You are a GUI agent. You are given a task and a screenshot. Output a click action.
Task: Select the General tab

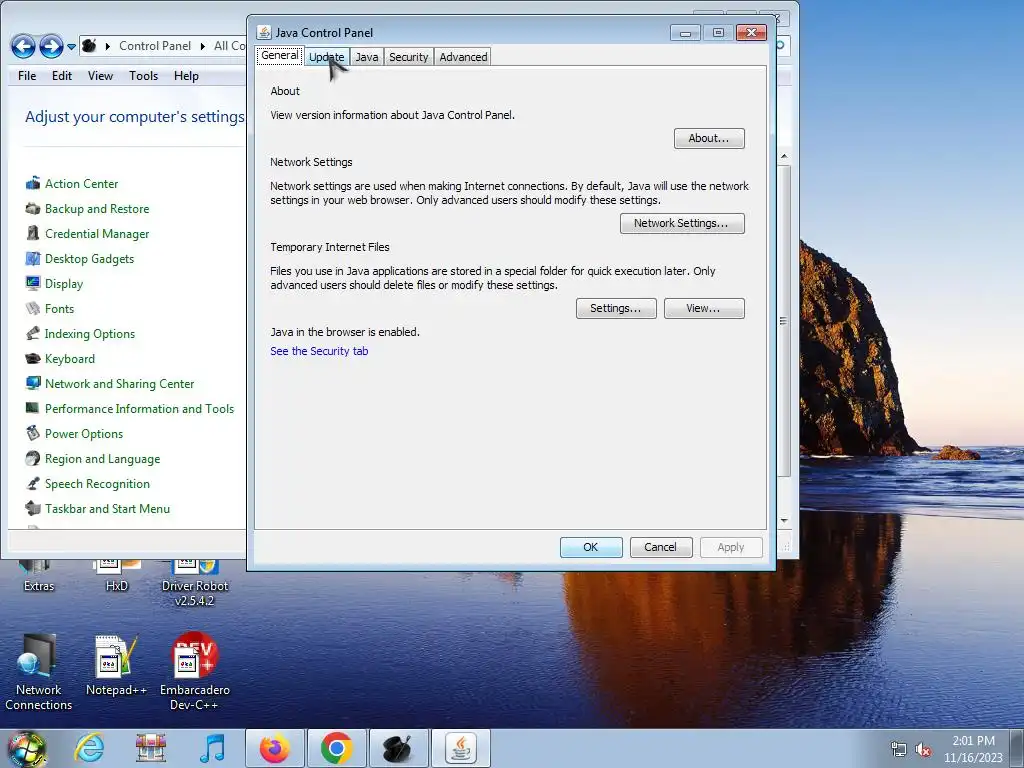pyautogui.click(x=280, y=56)
